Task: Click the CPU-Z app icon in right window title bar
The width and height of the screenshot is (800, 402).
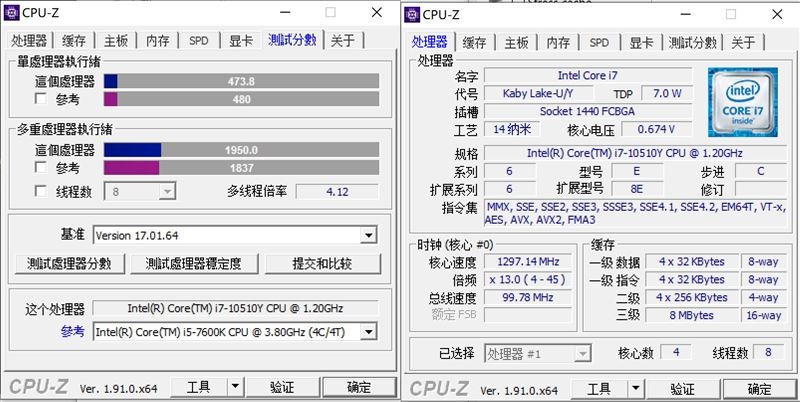Action: [x=412, y=14]
